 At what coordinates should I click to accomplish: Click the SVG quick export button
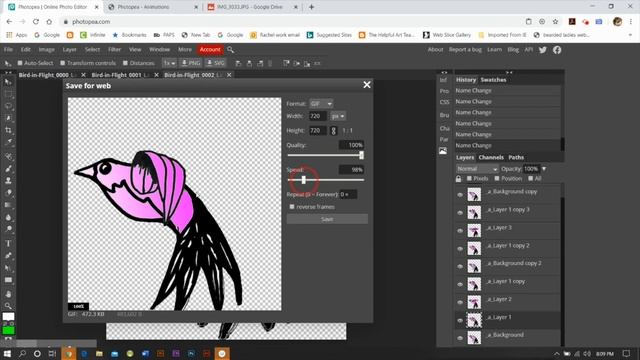[x=216, y=63]
